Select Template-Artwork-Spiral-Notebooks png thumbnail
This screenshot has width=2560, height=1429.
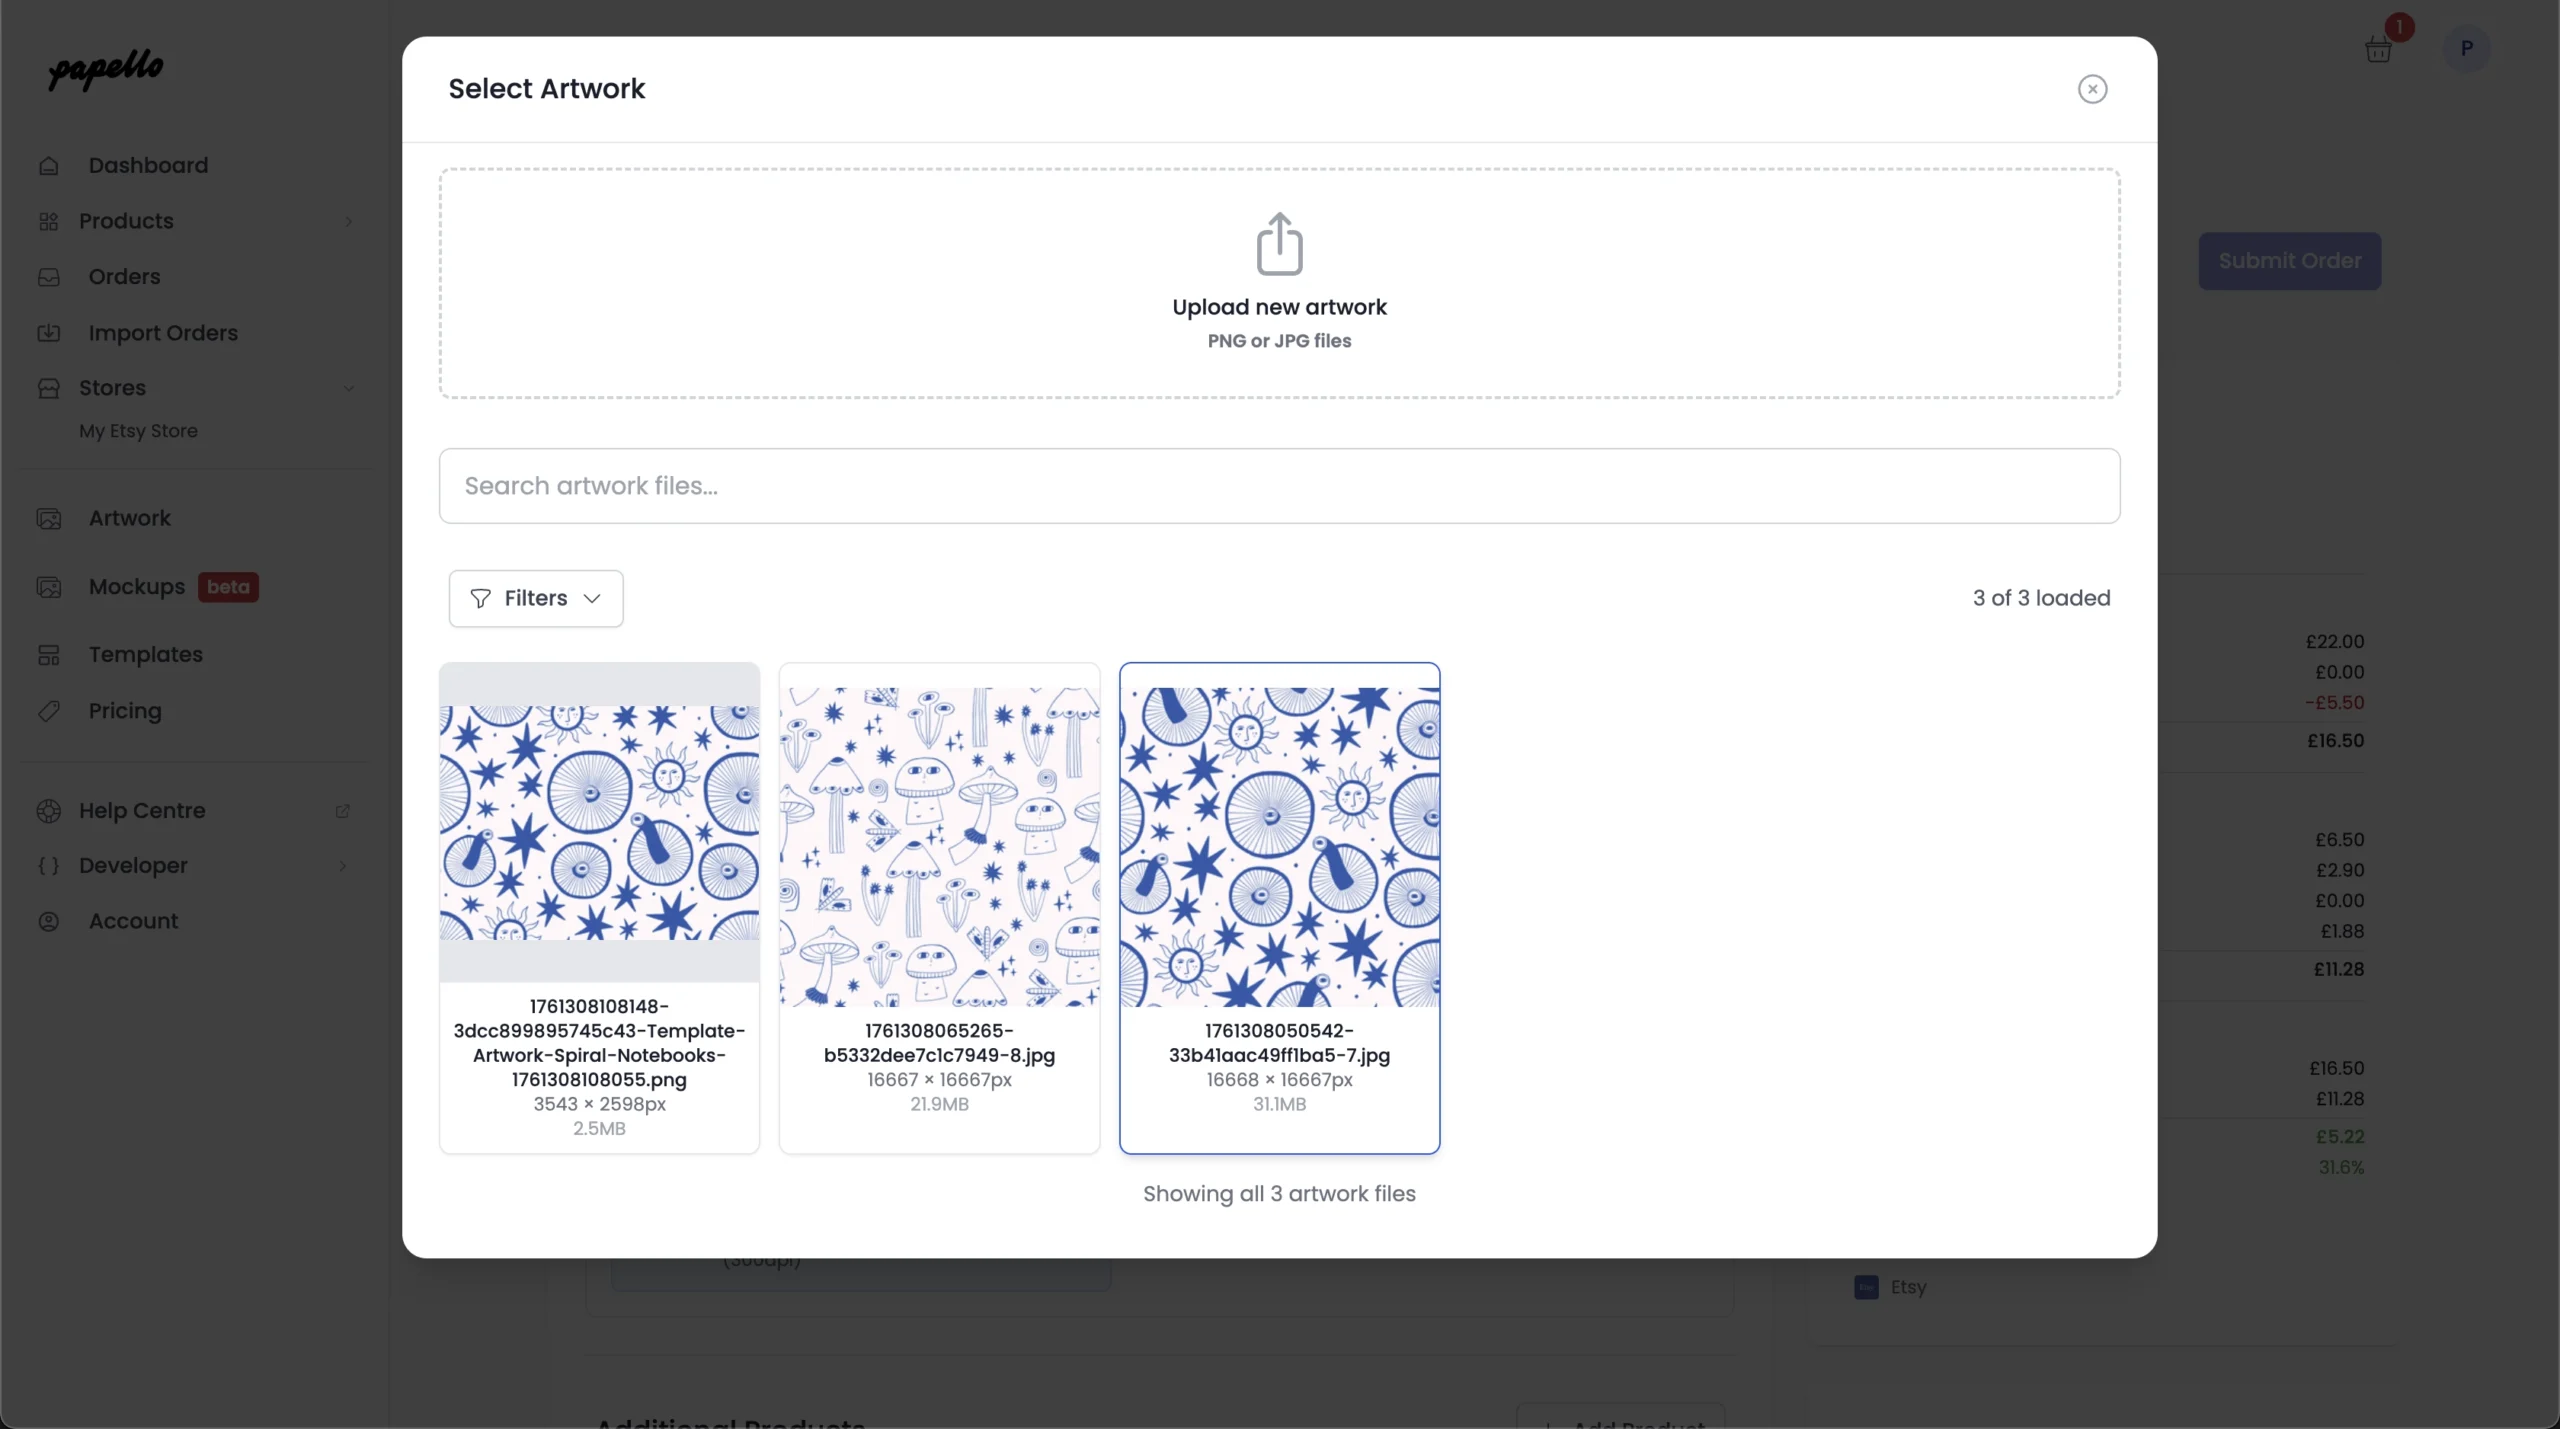599,822
